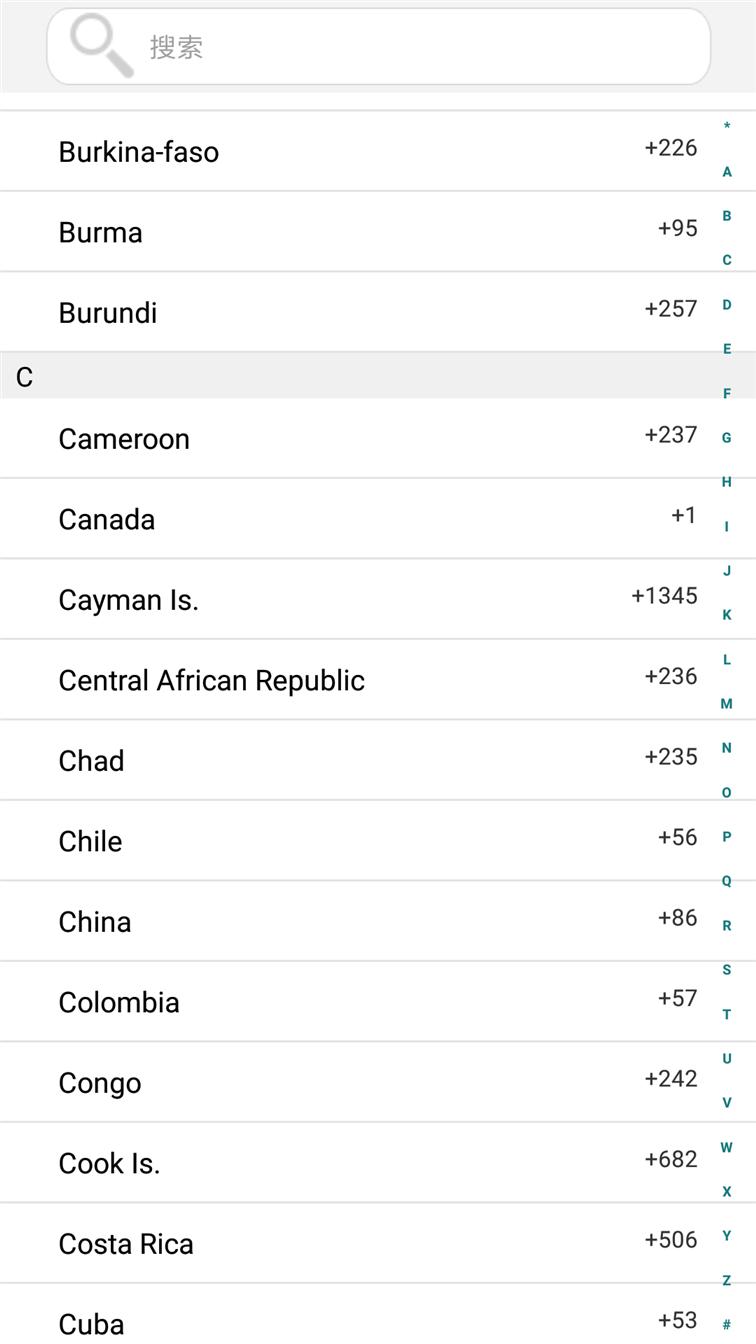Viewport: 756px width, 1344px height.
Task: Jump to letter M in index
Action: pos(727,704)
